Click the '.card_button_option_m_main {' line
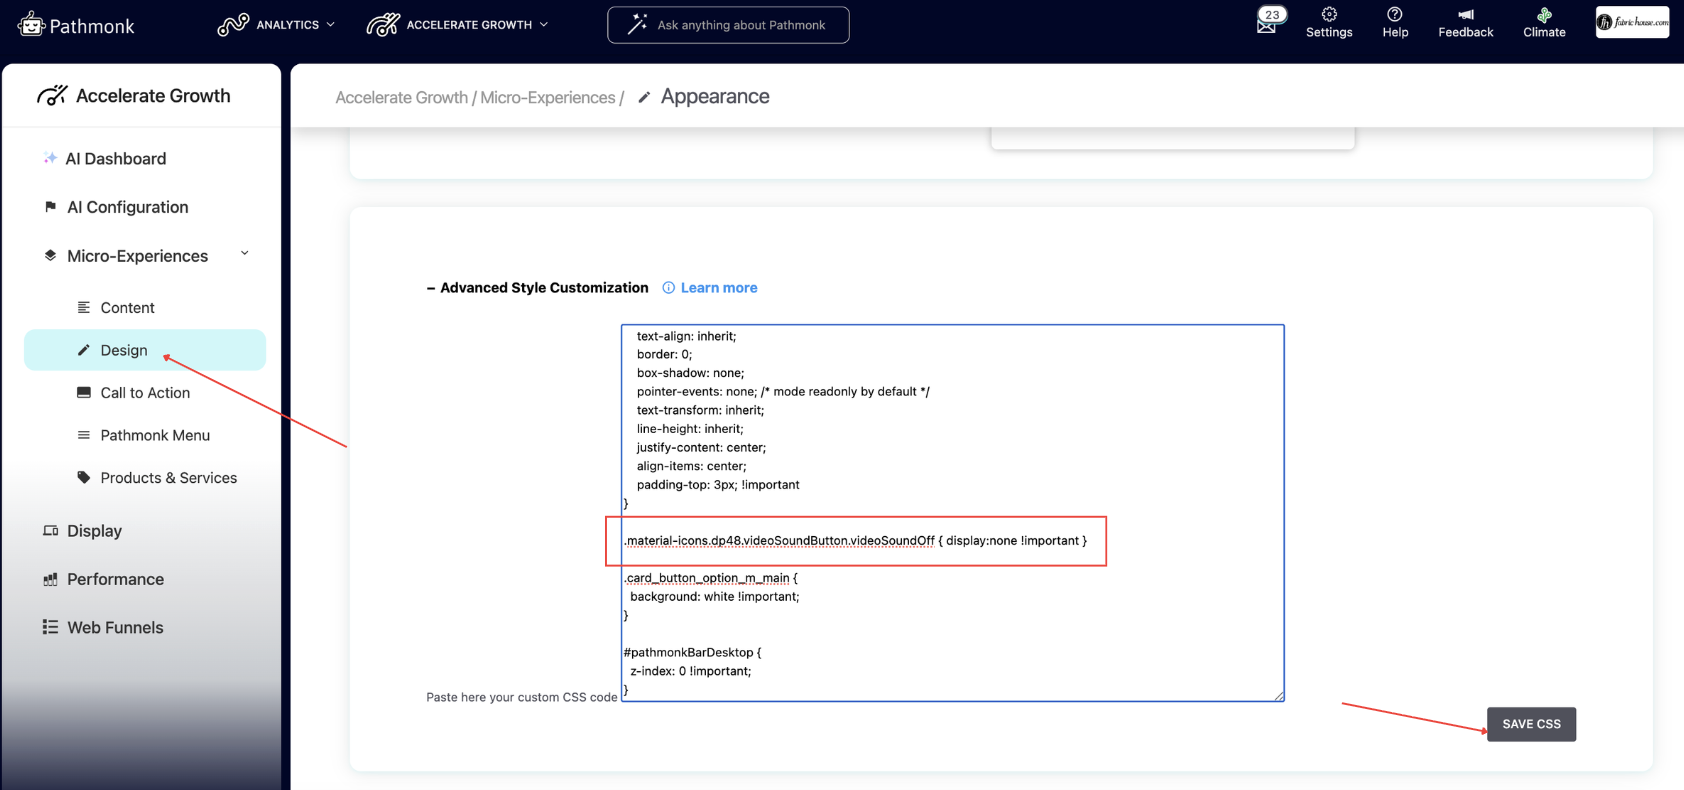 click(710, 578)
